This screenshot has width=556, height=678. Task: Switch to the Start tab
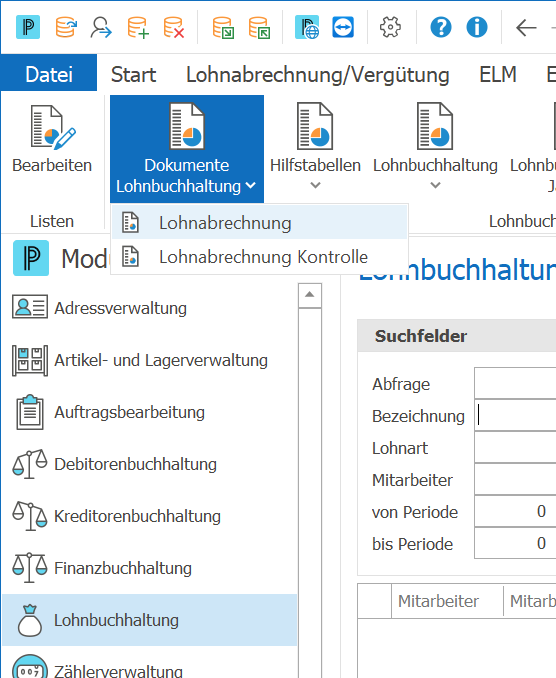coord(133,74)
